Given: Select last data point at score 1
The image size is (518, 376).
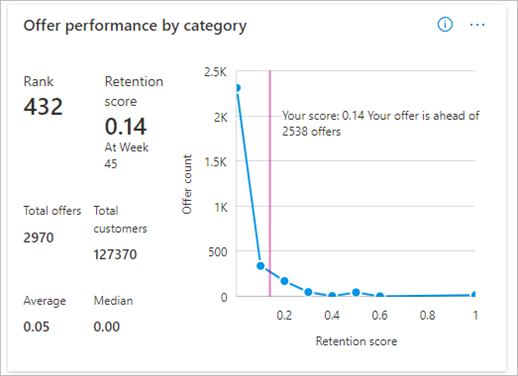Looking at the screenshot, I should tap(474, 294).
